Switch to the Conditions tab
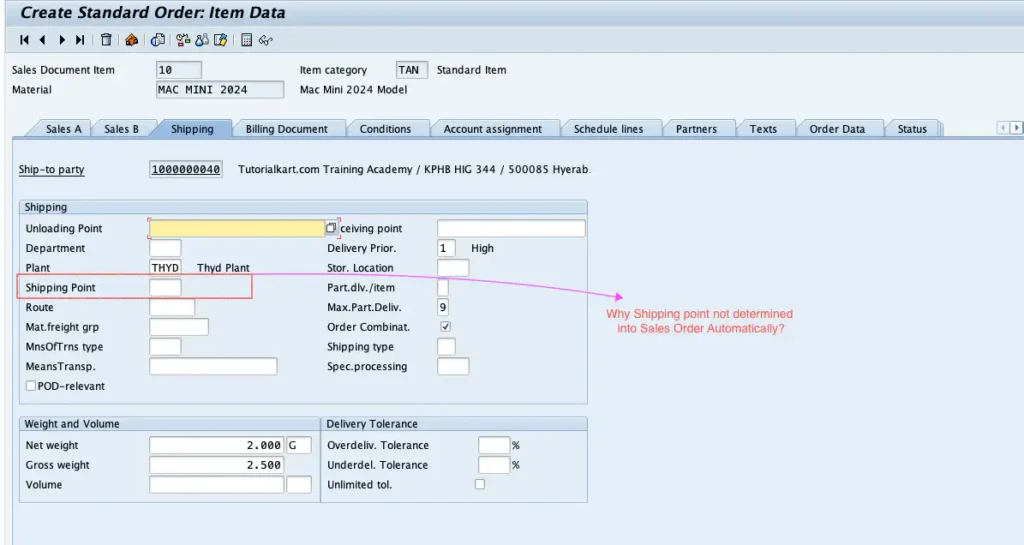1024x545 pixels. (385, 129)
